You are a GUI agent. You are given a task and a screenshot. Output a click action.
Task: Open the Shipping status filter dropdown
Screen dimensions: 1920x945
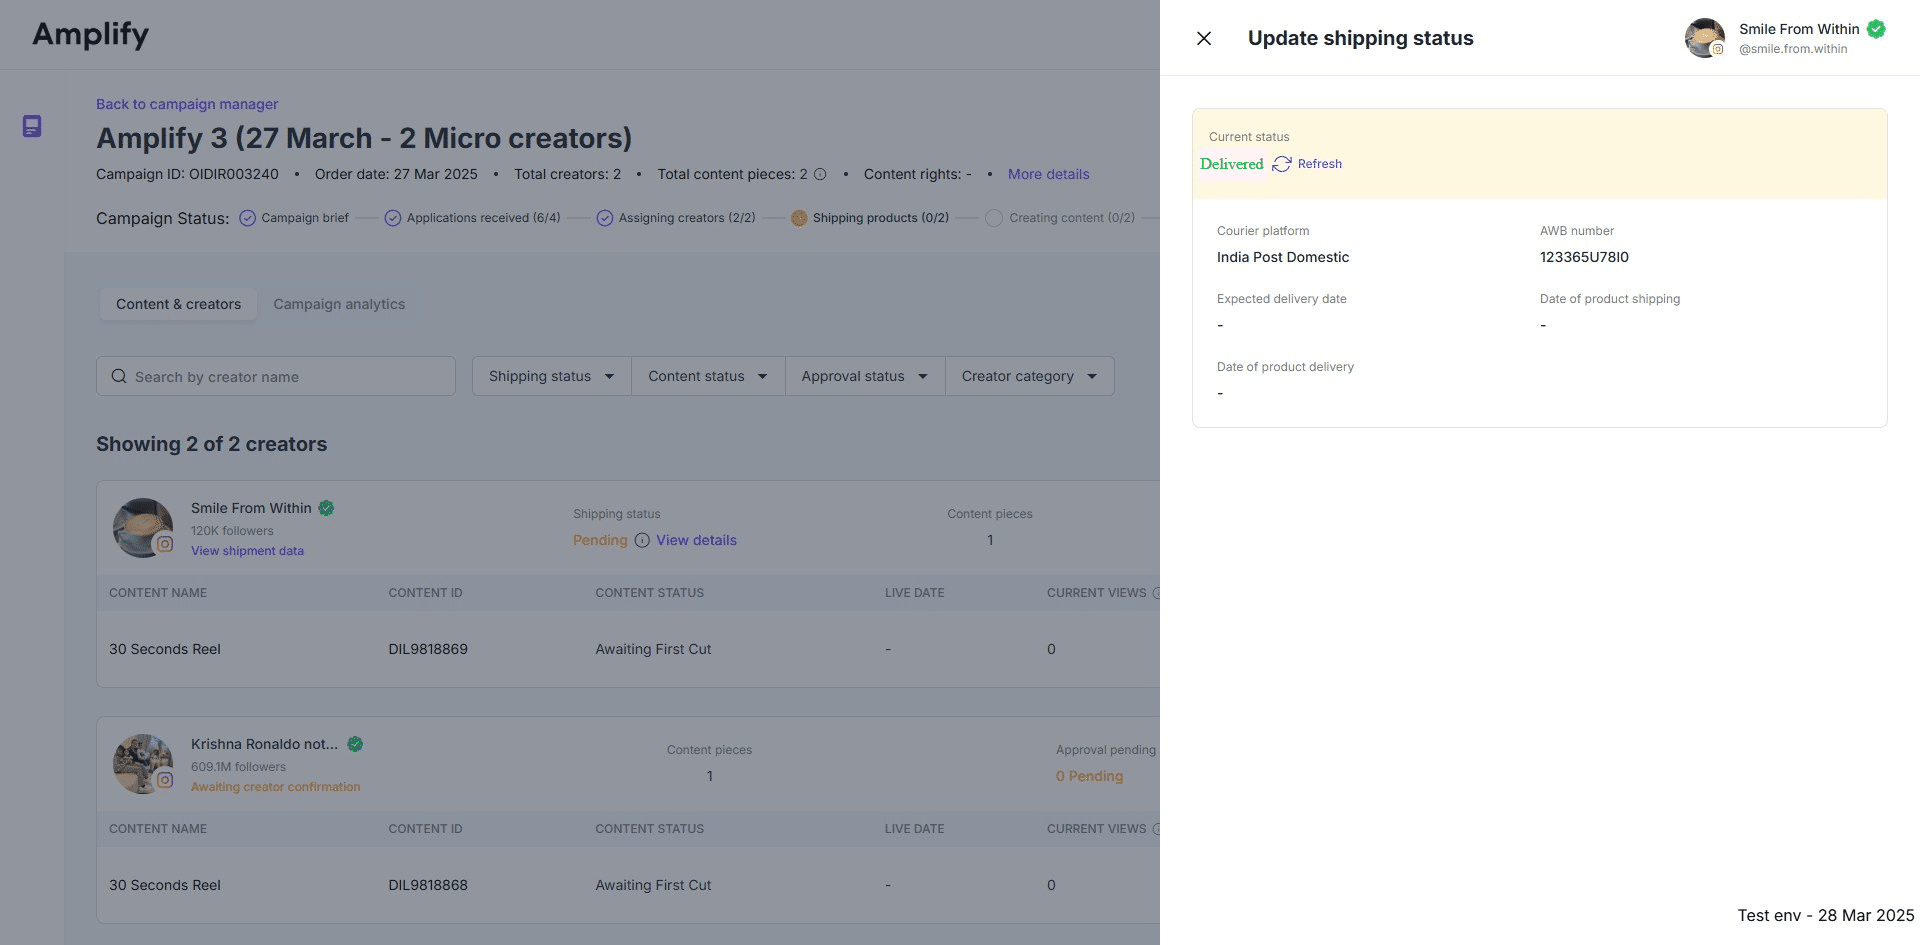551,376
